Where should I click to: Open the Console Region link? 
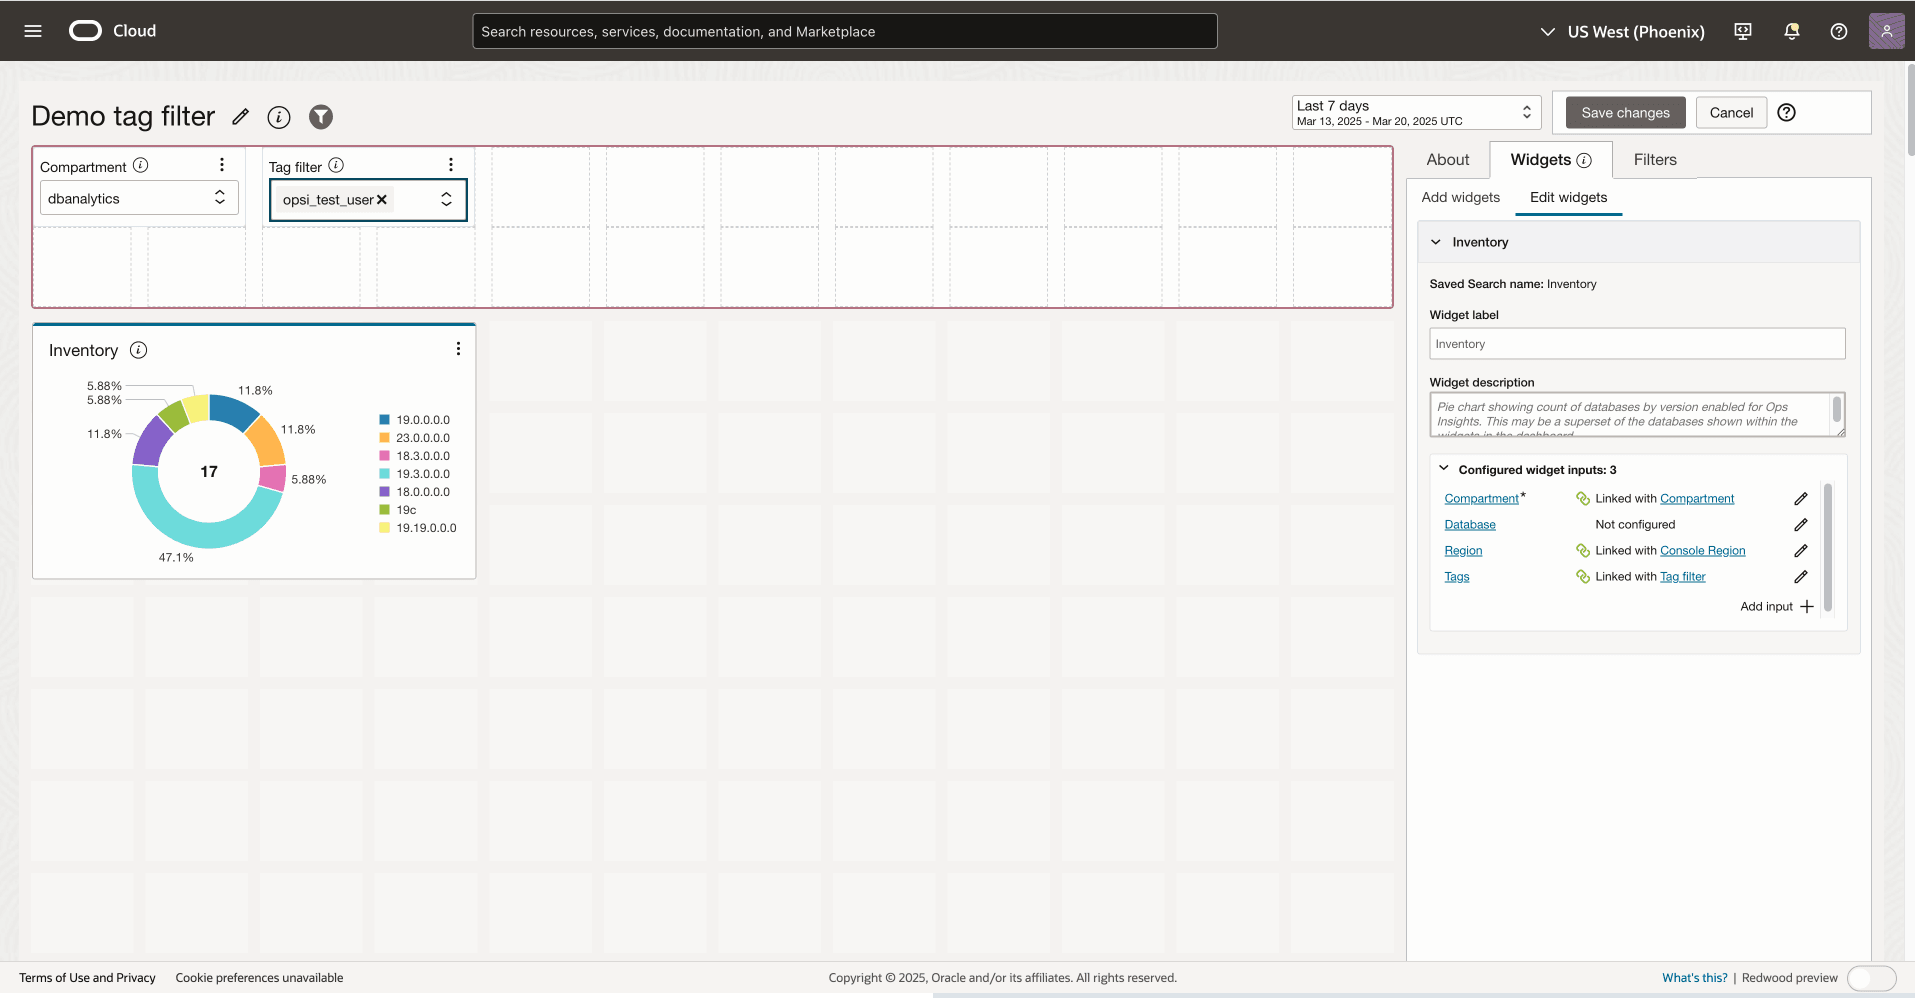[x=1702, y=551]
